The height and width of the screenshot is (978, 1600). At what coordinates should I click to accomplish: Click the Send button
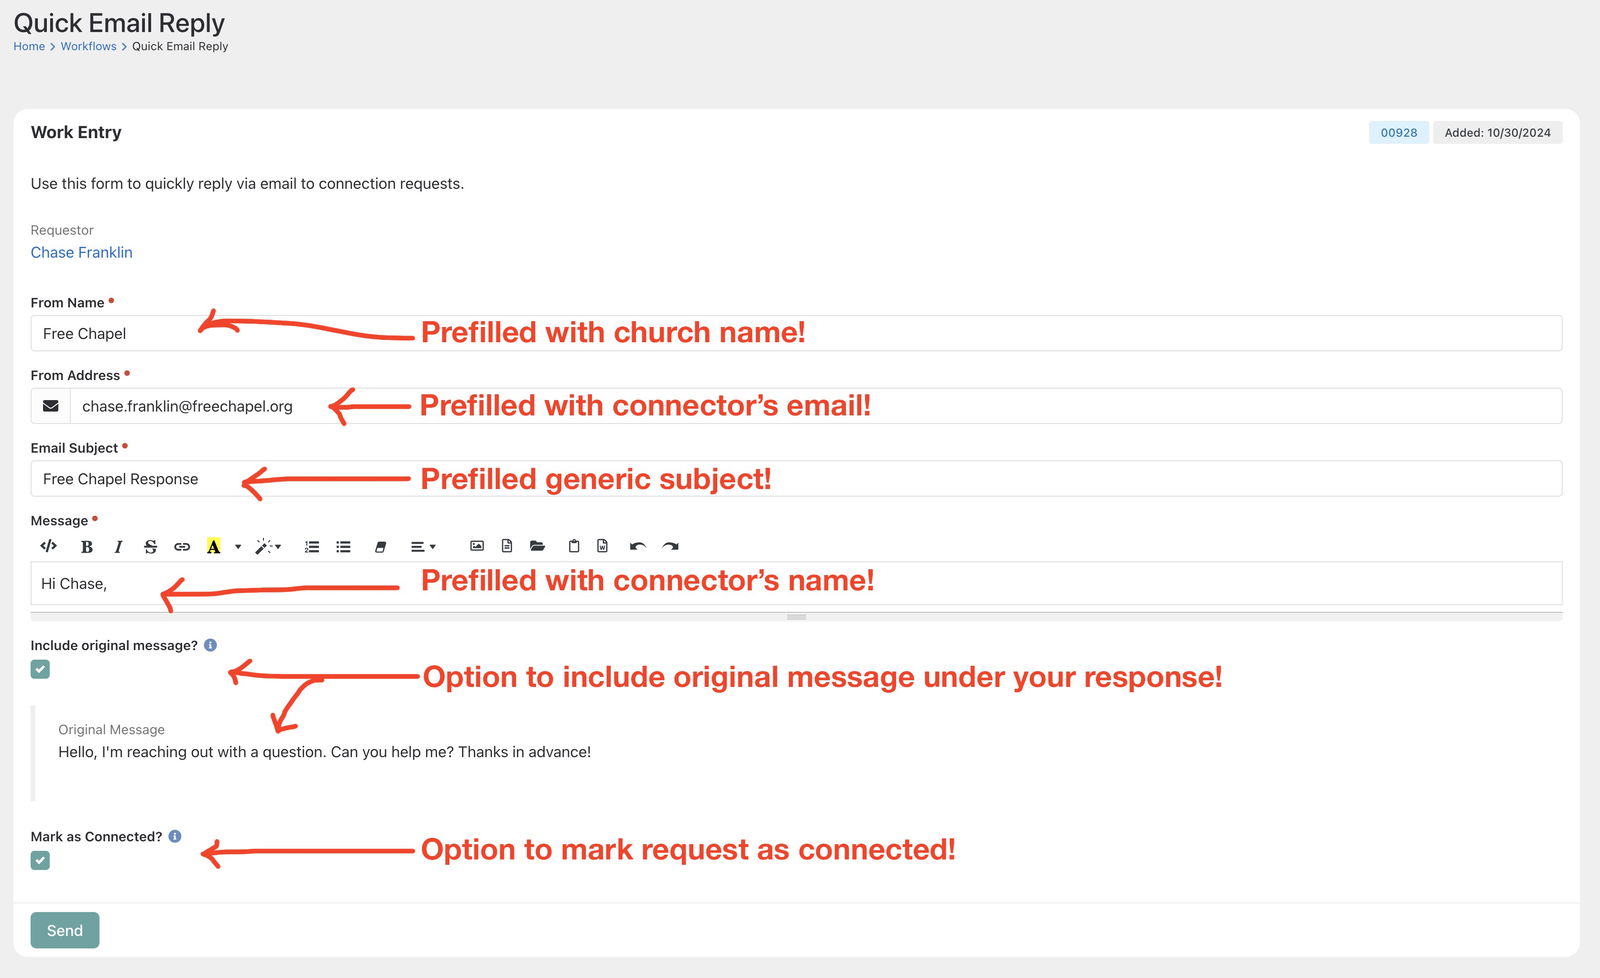pos(65,930)
